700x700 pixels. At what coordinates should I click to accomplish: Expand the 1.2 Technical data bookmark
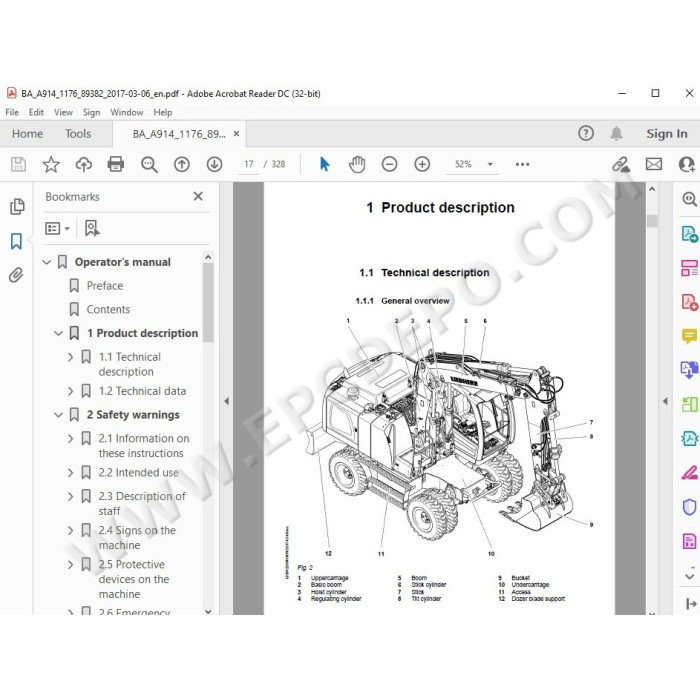click(70, 391)
